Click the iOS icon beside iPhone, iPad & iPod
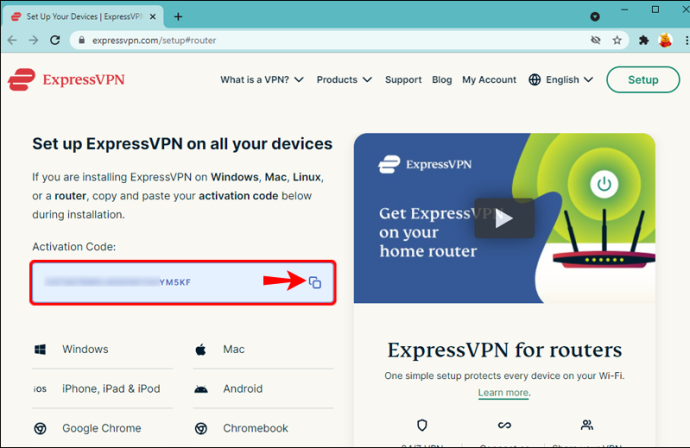The image size is (690, 448). [x=40, y=389]
